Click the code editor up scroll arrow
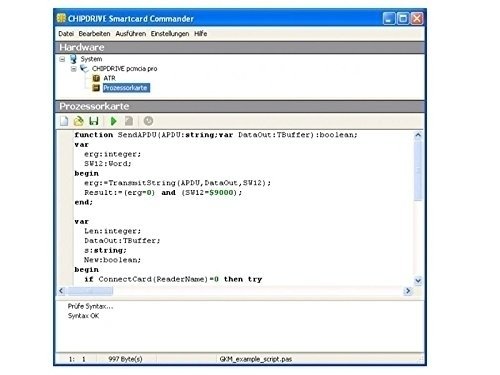The height and width of the screenshot is (375, 500). click(418, 135)
